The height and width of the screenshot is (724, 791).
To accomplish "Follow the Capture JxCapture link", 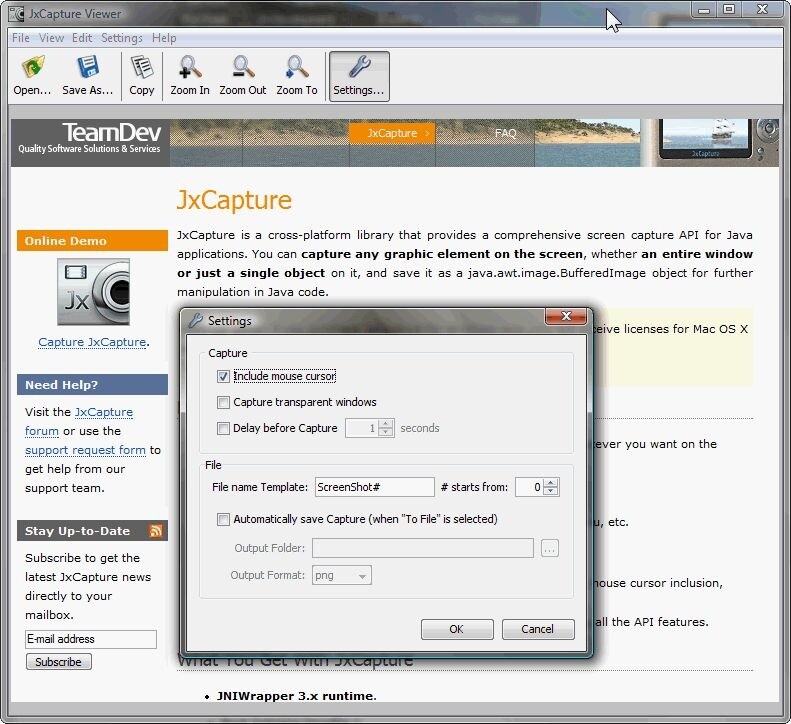I will 93,342.
